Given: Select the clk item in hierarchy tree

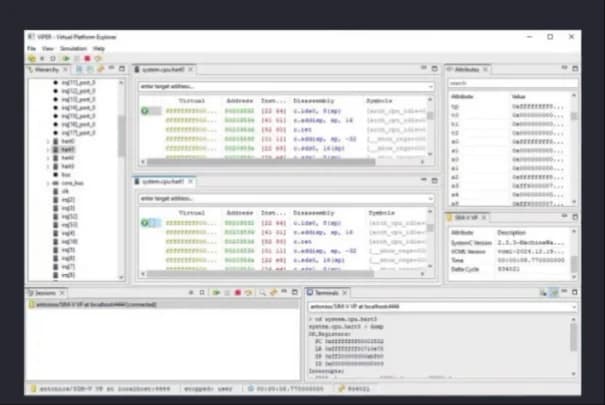Looking at the screenshot, I should pyautogui.click(x=65, y=191).
